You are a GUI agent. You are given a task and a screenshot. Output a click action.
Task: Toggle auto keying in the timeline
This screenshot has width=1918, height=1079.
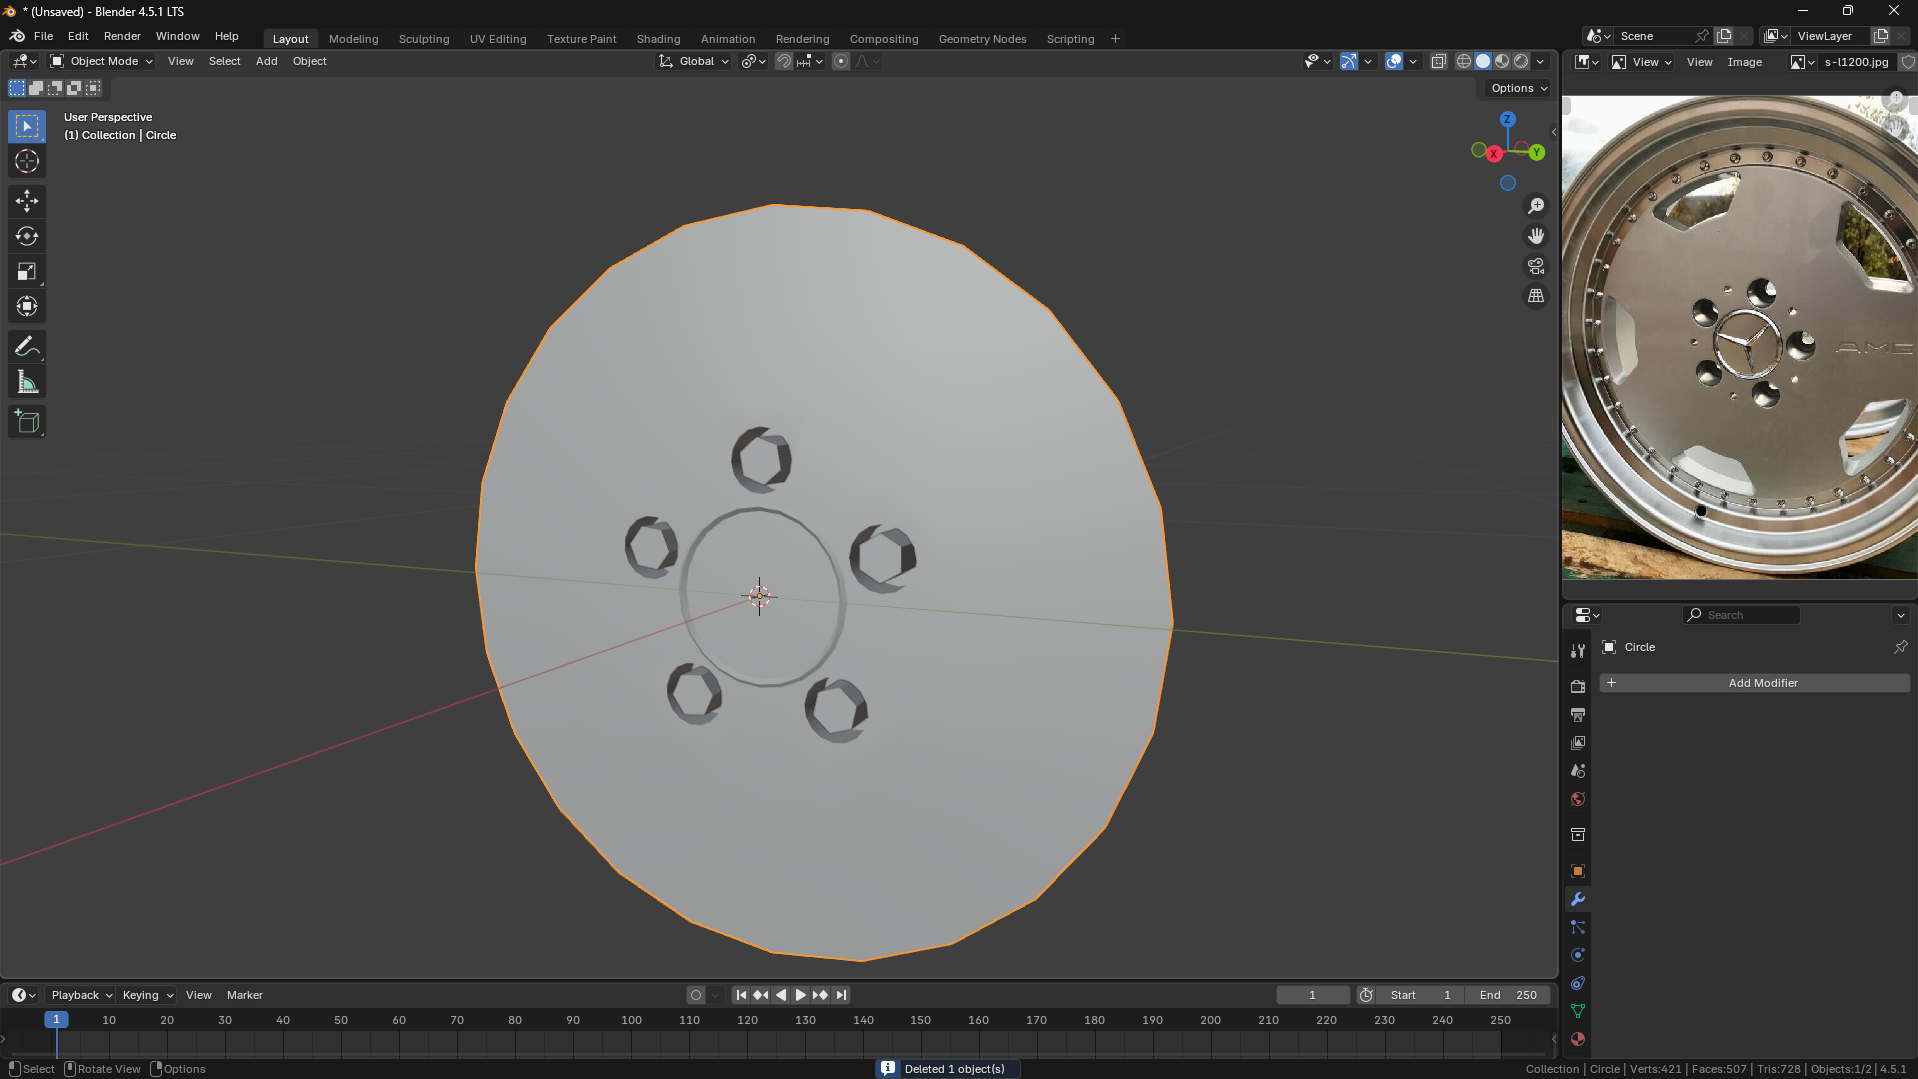click(696, 995)
